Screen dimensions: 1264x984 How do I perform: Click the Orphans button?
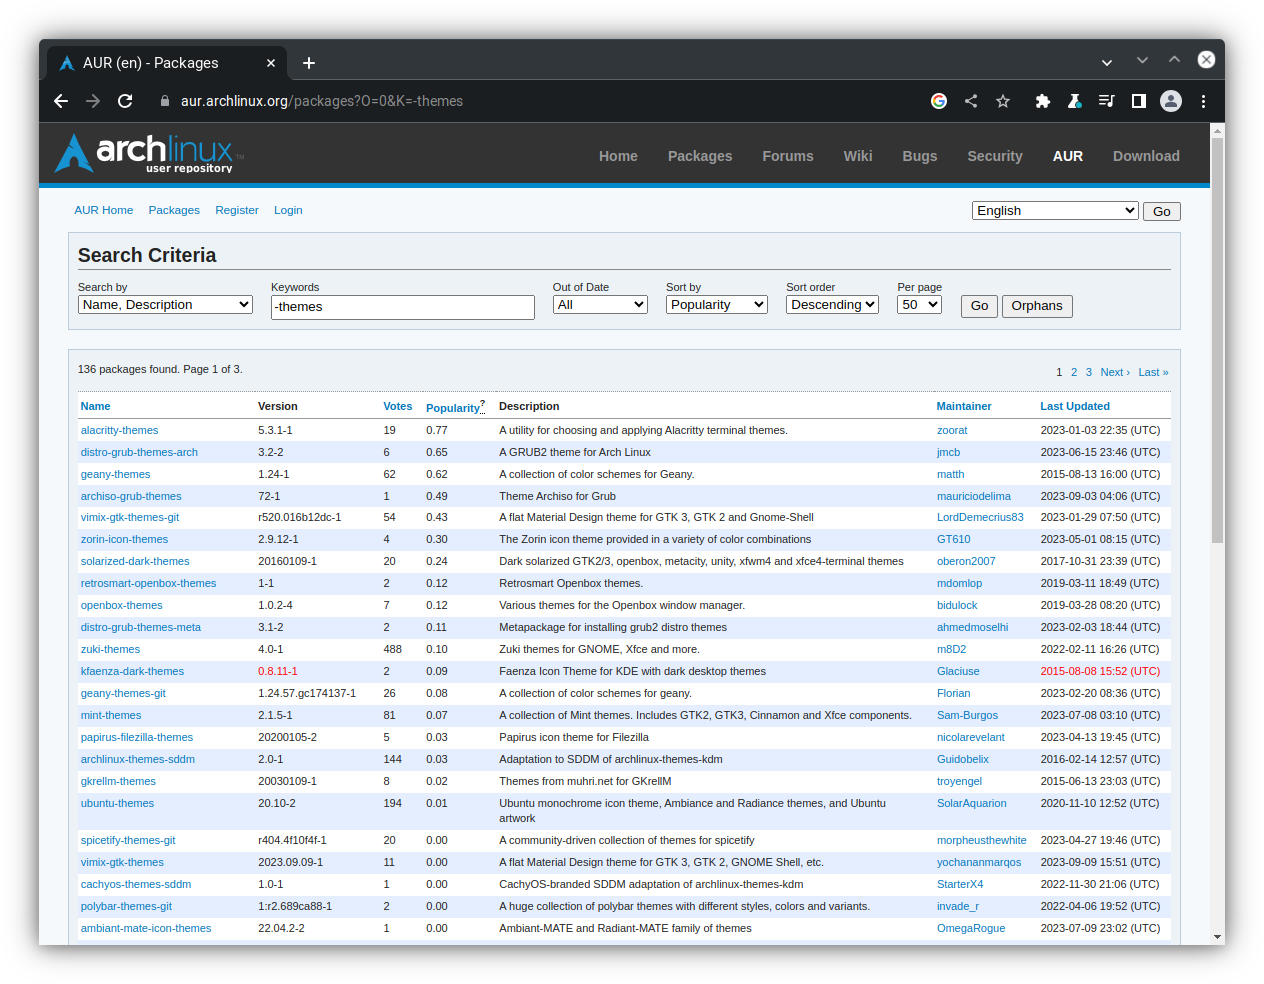[1037, 306]
